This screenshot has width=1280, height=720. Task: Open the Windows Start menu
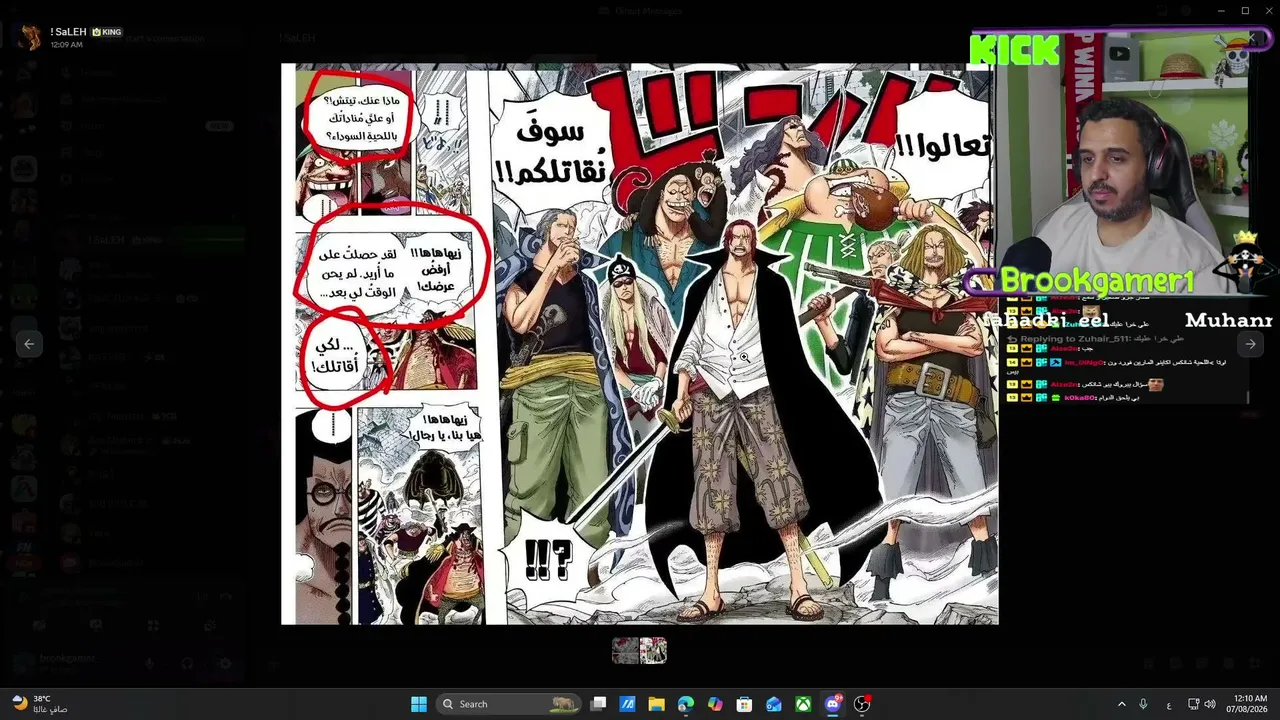point(419,704)
